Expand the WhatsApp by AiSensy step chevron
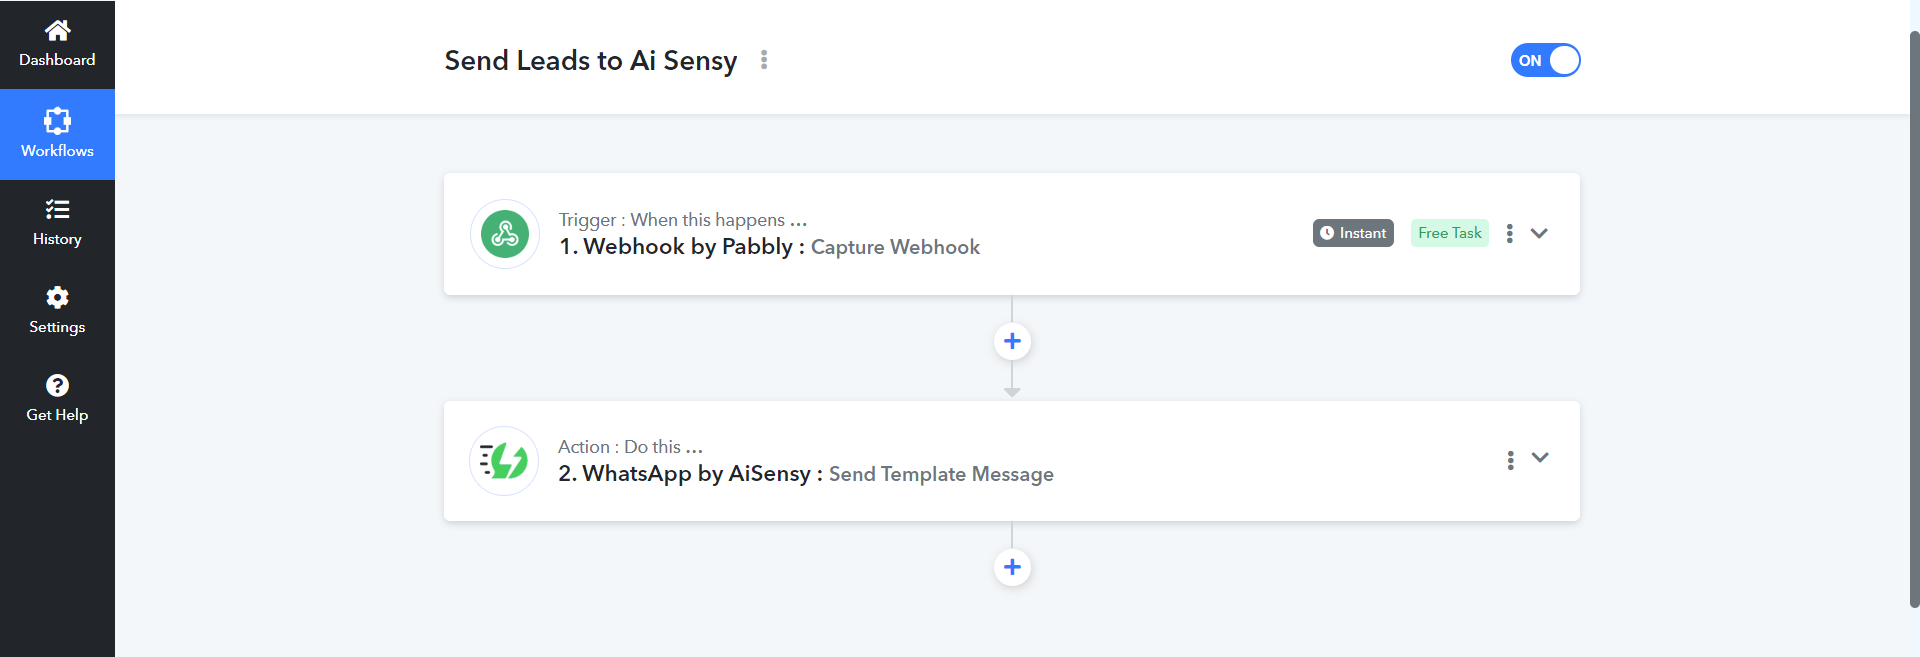This screenshot has width=1920, height=657. pos(1540,457)
